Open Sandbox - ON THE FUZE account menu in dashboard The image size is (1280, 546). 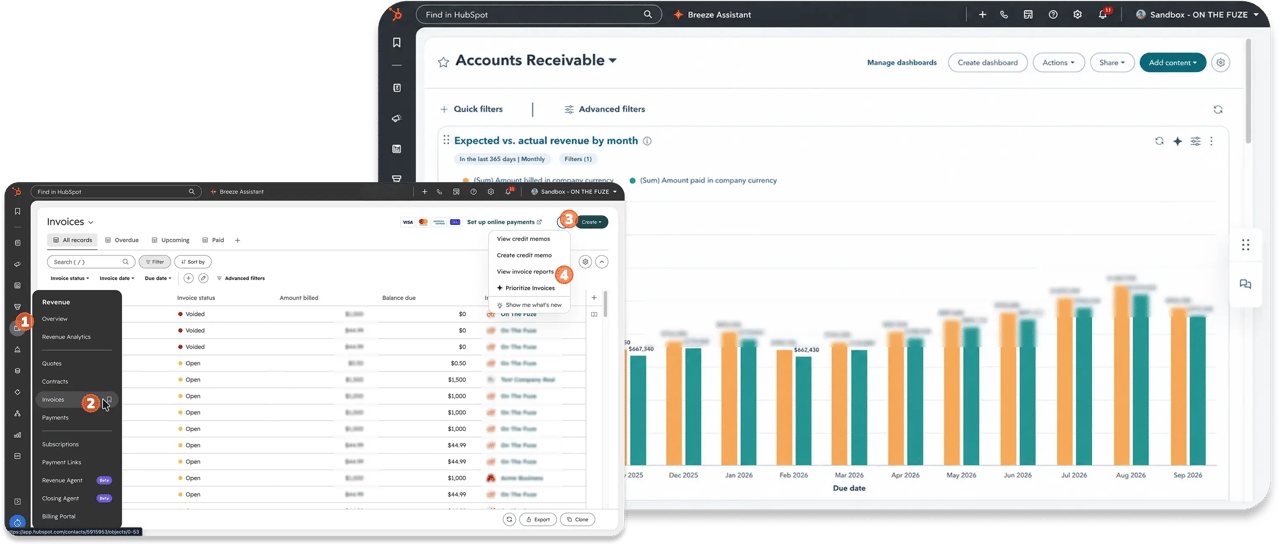coord(1197,15)
